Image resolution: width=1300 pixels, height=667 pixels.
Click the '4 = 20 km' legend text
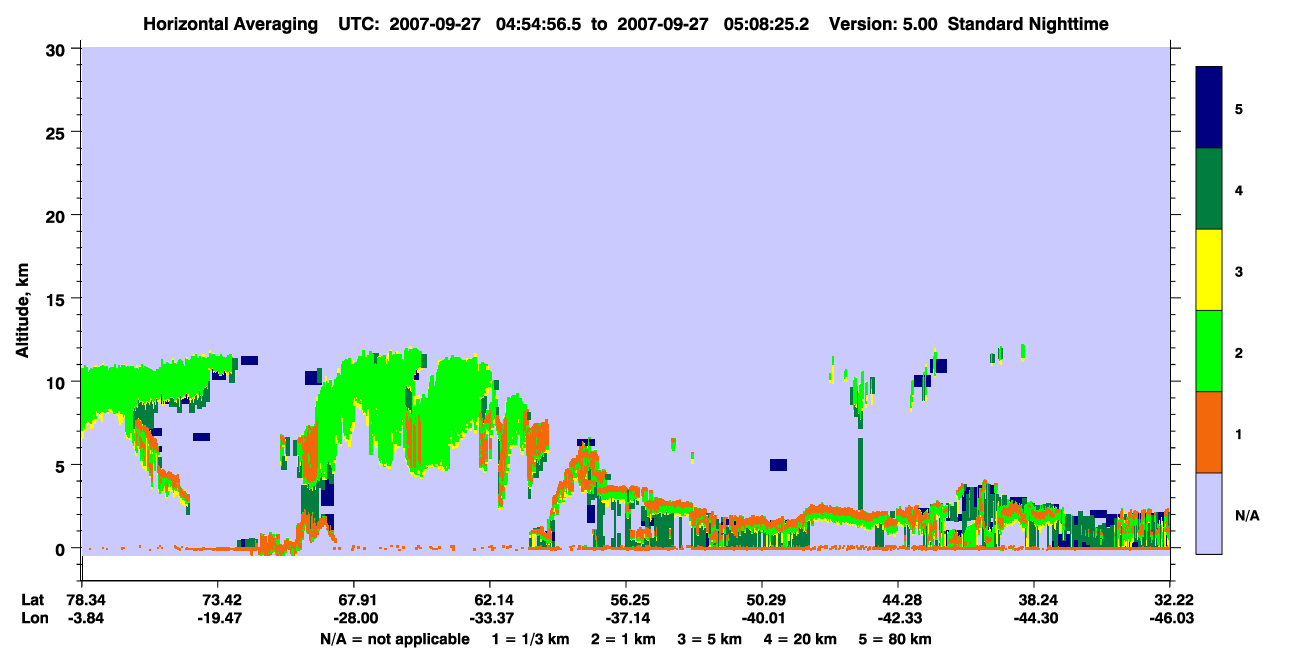801,639
